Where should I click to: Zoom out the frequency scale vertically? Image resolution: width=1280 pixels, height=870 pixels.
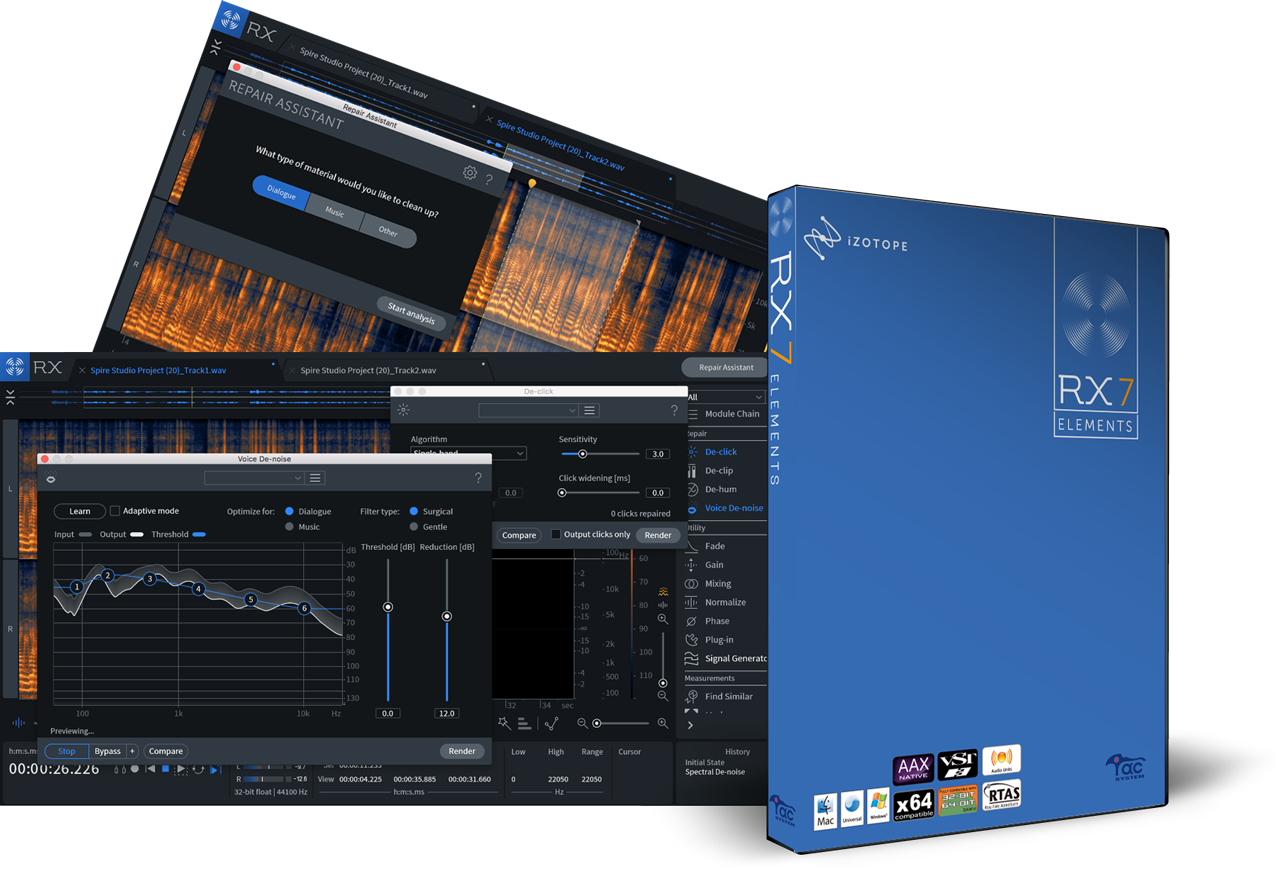663,696
